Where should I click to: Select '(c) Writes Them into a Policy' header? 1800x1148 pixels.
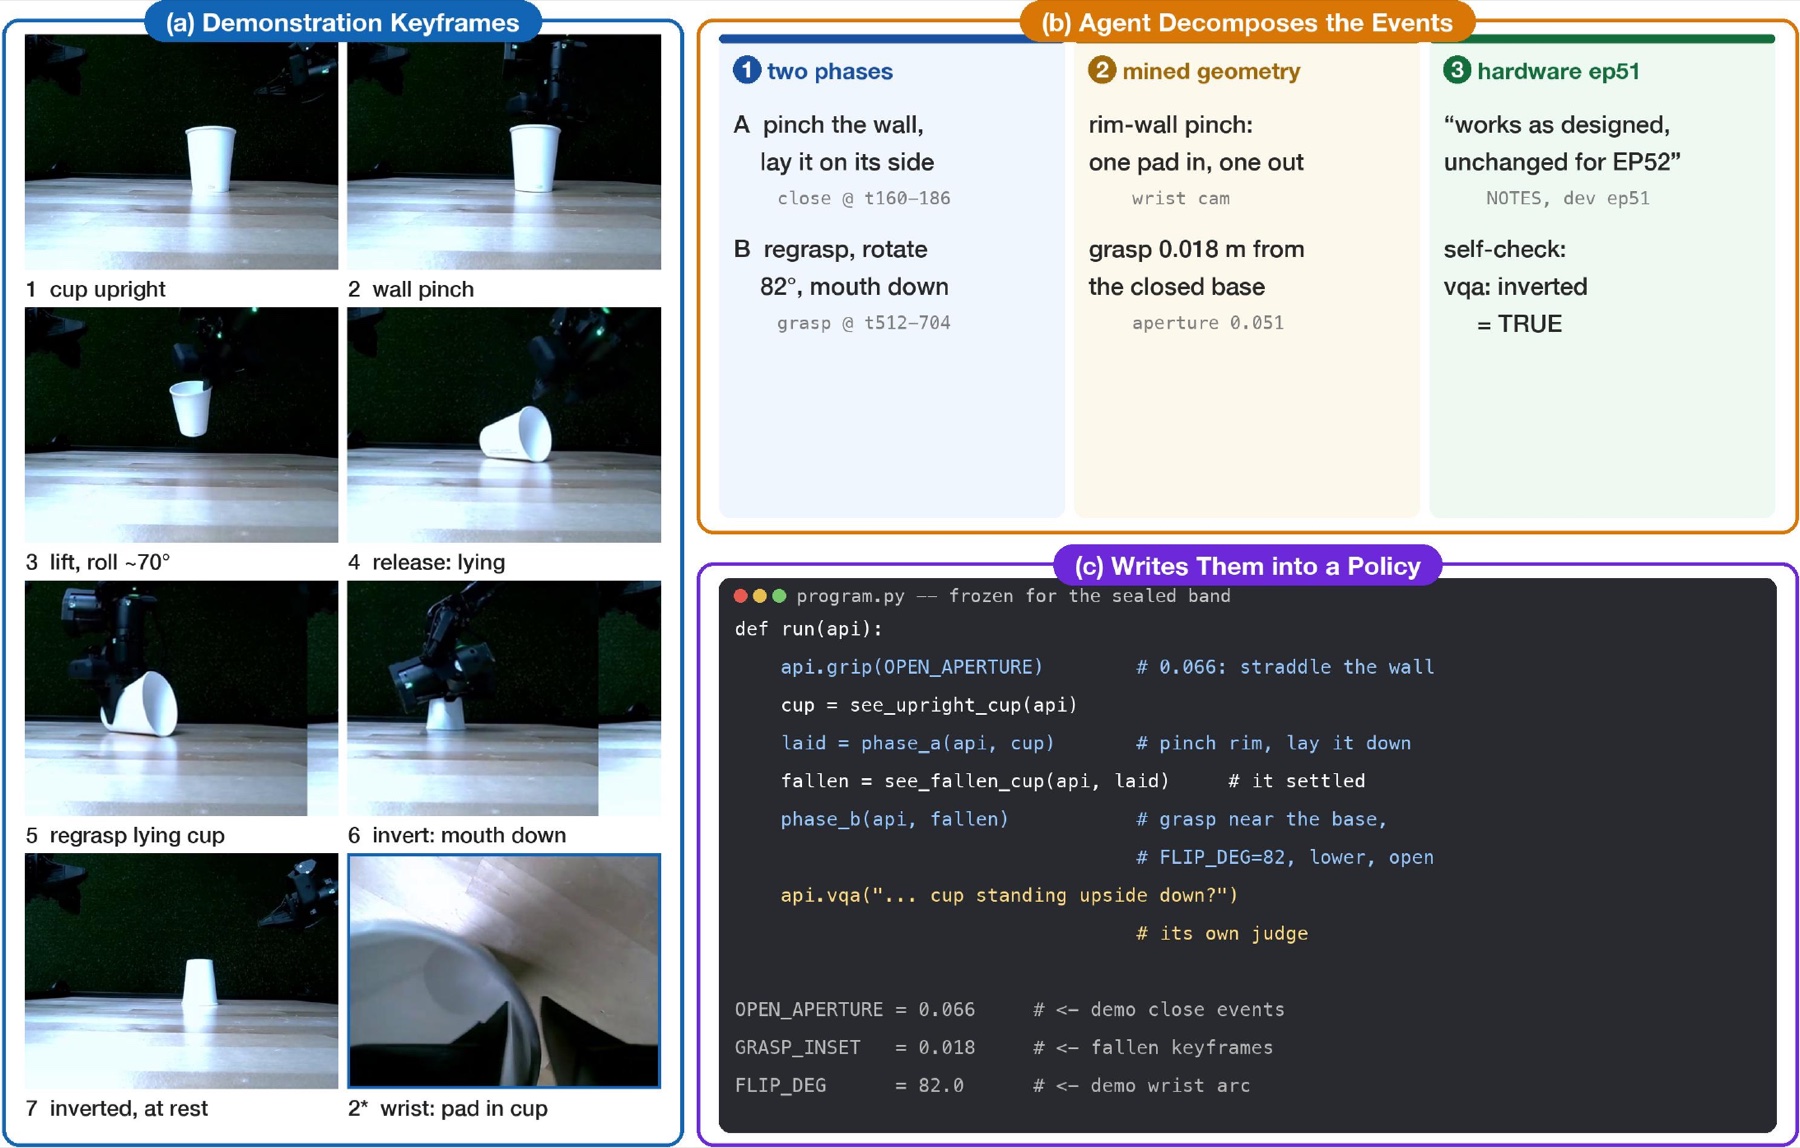click(x=1247, y=566)
